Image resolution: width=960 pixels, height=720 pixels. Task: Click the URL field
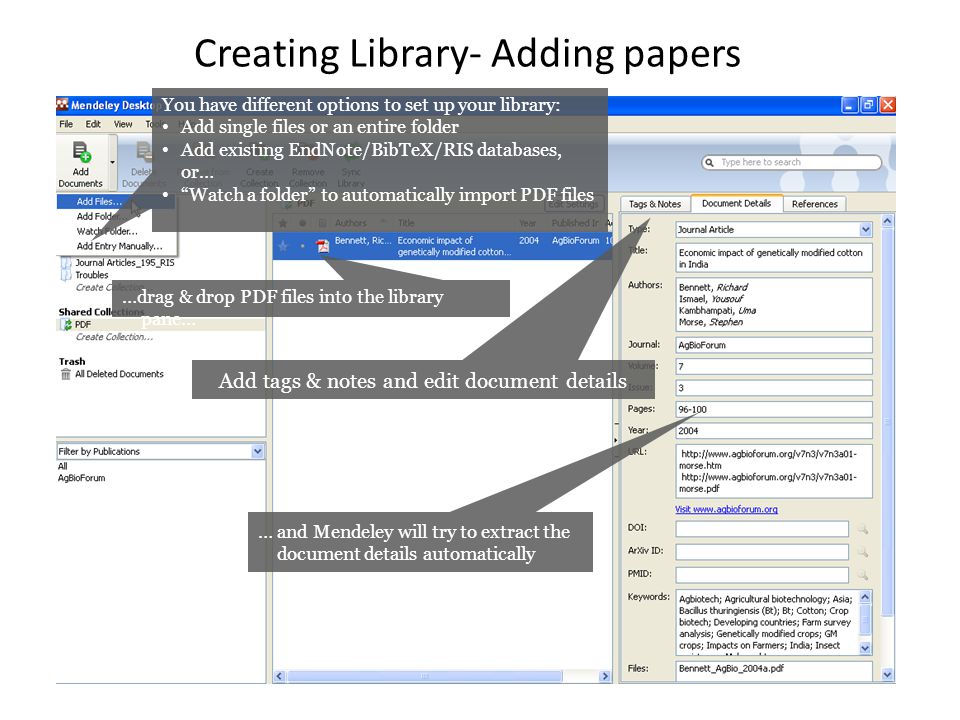coord(774,471)
